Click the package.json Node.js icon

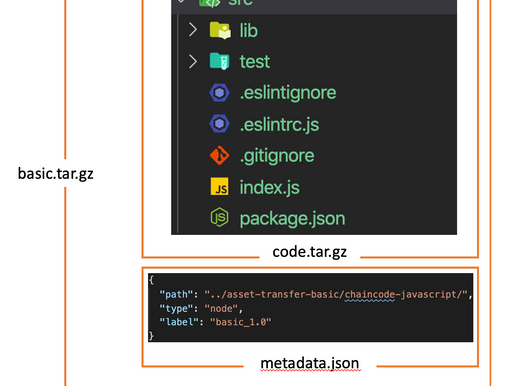219,217
